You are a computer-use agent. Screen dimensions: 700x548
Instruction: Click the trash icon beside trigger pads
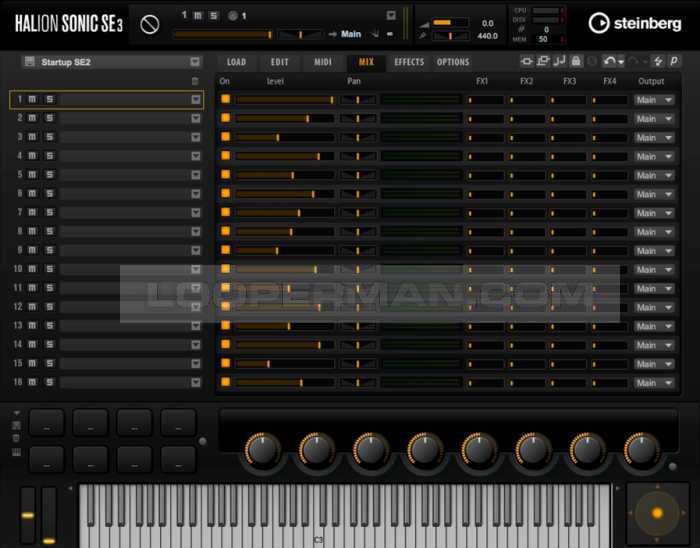point(16,438)
